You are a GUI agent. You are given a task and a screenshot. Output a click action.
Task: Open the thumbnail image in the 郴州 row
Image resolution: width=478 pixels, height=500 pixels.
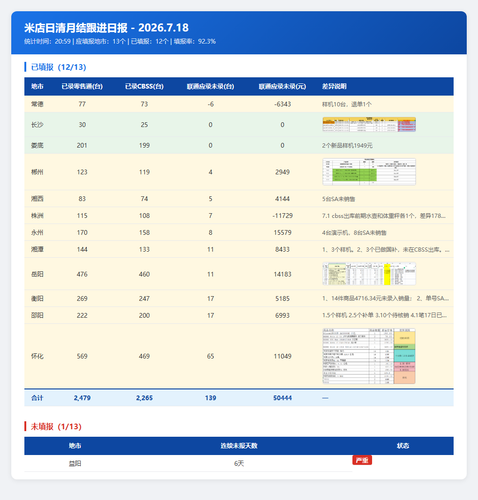369,172
